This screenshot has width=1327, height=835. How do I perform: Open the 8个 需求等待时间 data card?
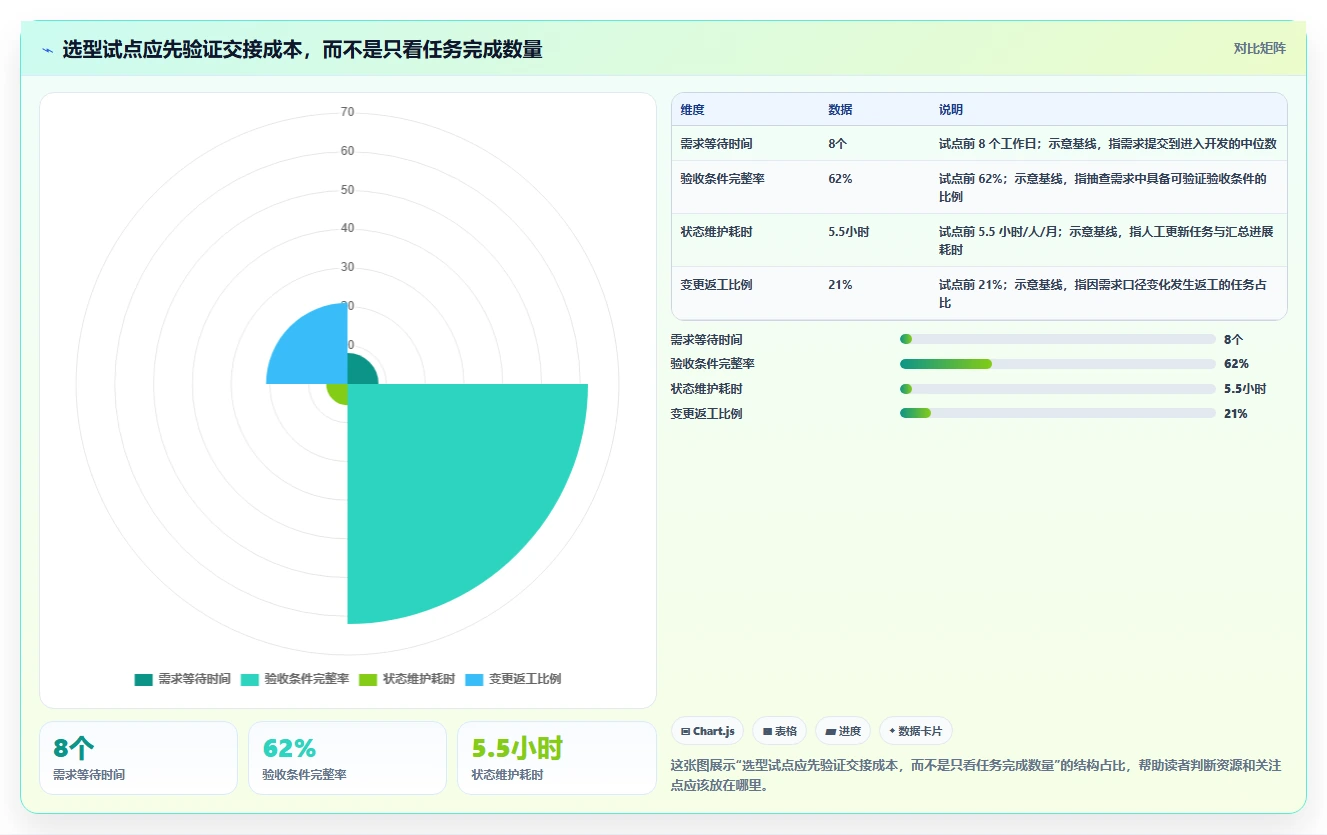point(138,758)
